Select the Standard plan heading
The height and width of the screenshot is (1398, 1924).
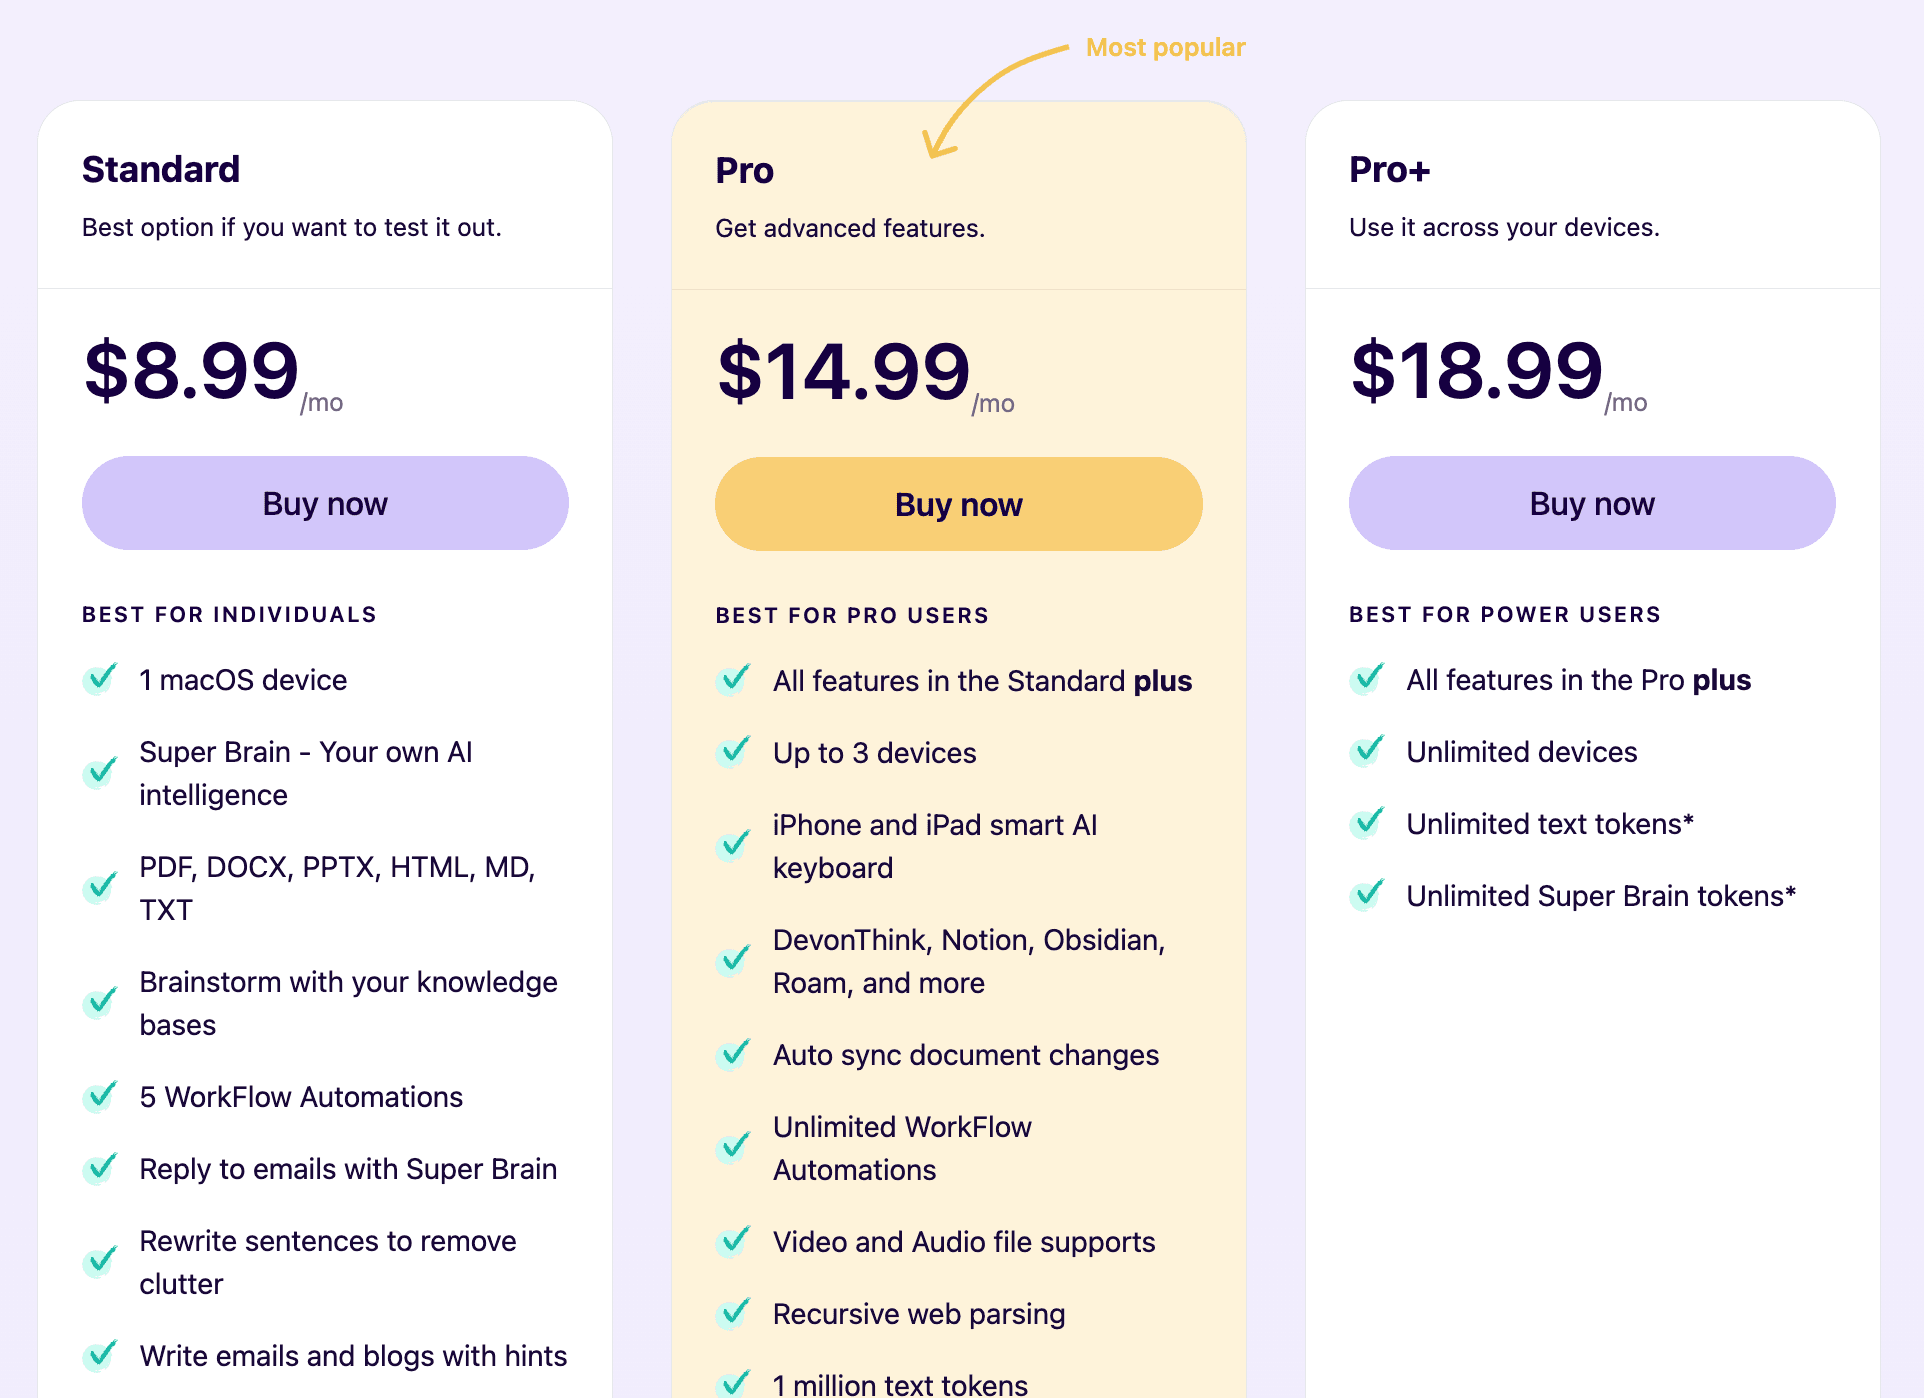tap(161, 169)
